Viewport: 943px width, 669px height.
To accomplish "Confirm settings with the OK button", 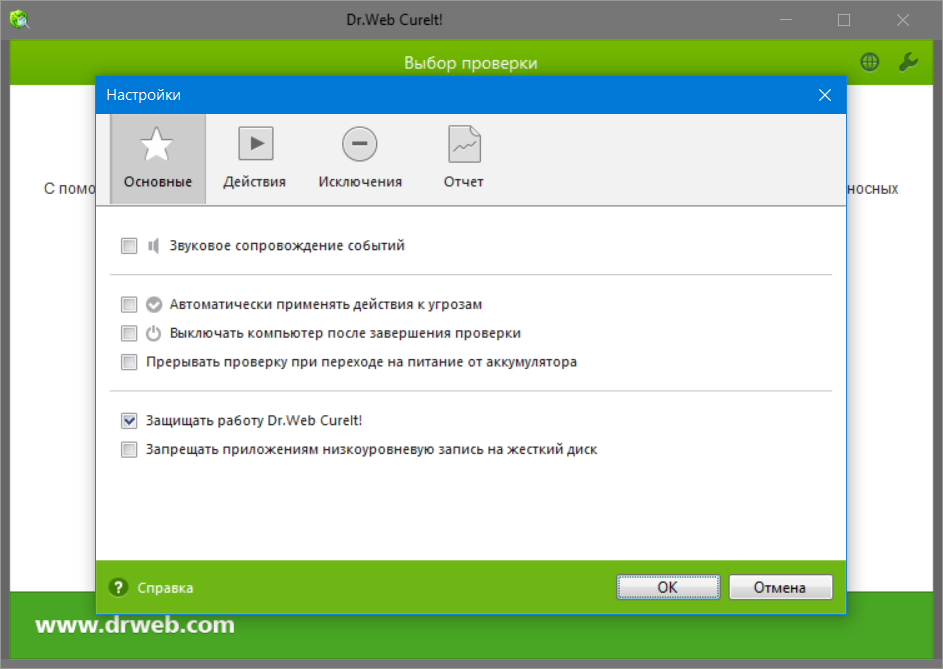I will (x=668, y=587).
